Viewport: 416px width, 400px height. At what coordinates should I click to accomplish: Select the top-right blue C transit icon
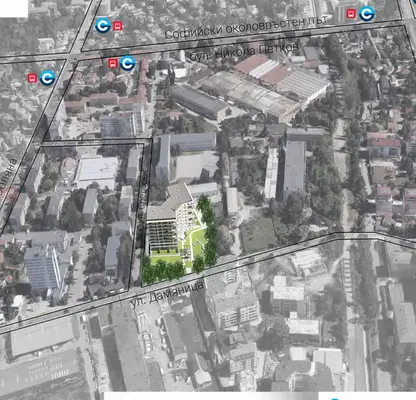pos(367,14)
